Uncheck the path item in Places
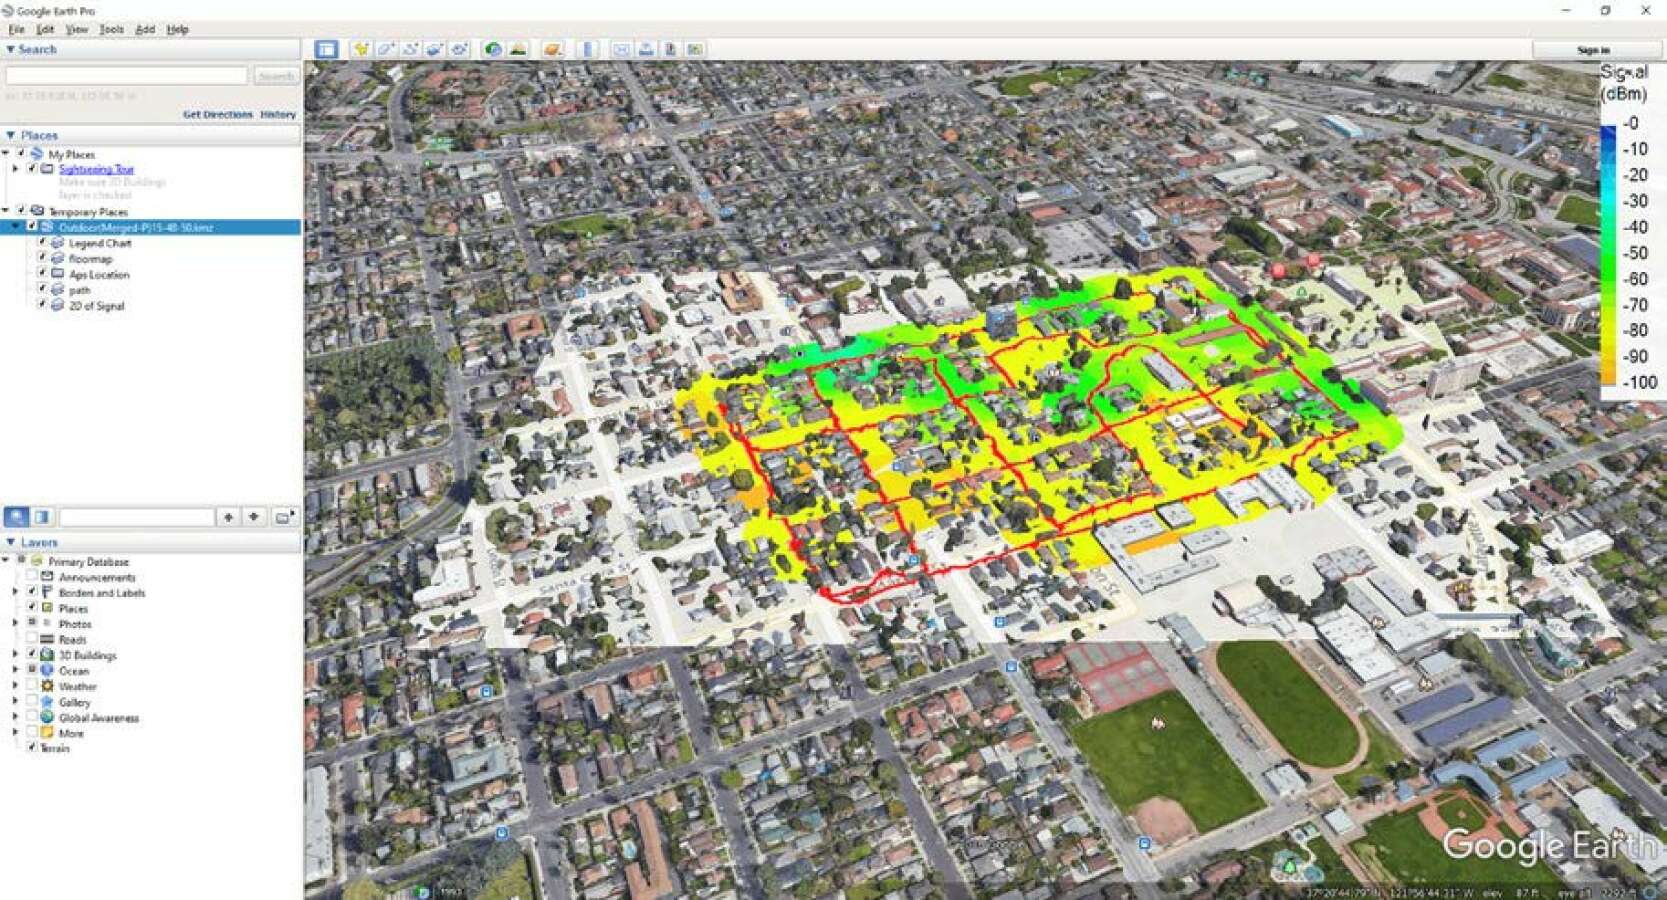This screenshot has height=900, width=1667. coord(42,290)
